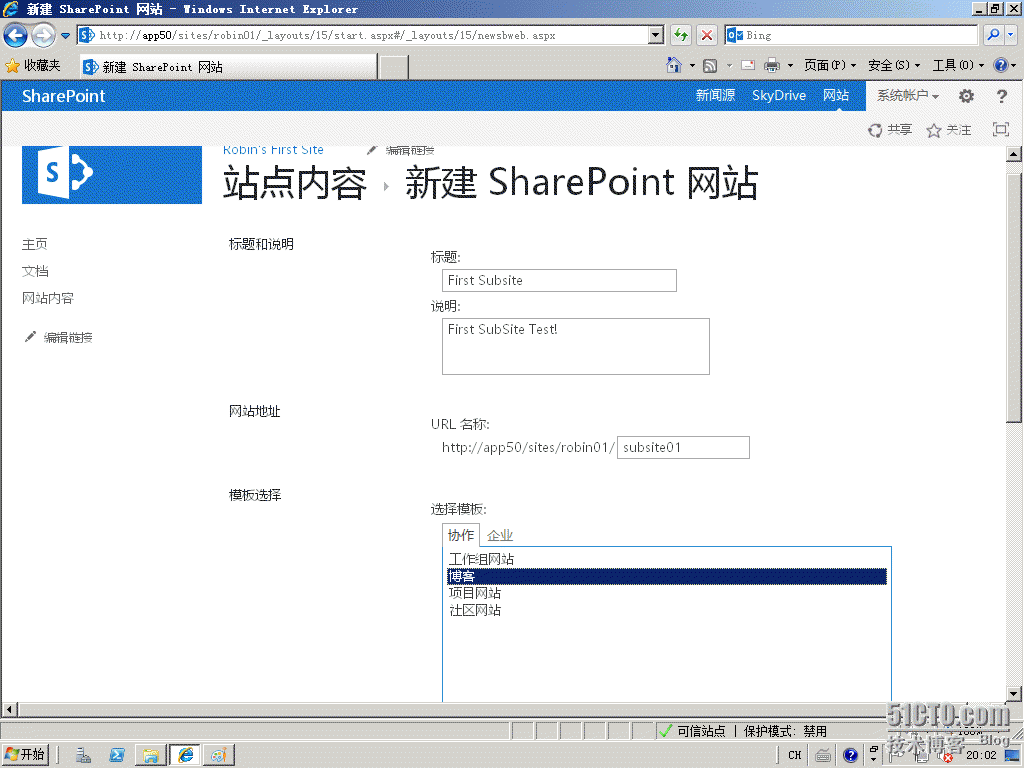1024x768 pixels.
Task: Open the 新闻源 newsfeed link
Action: click(715, 95)
